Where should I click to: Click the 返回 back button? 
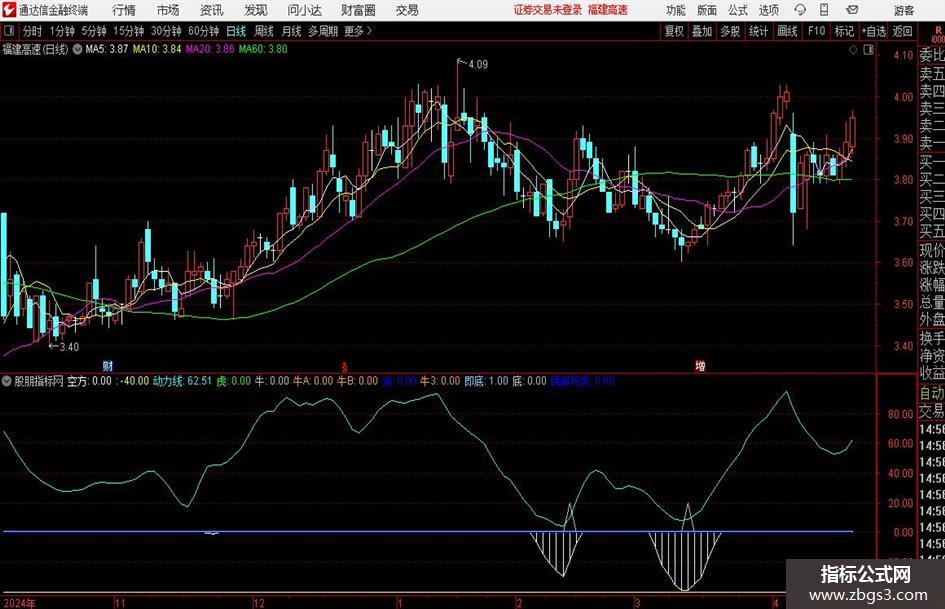coord(902,31)
